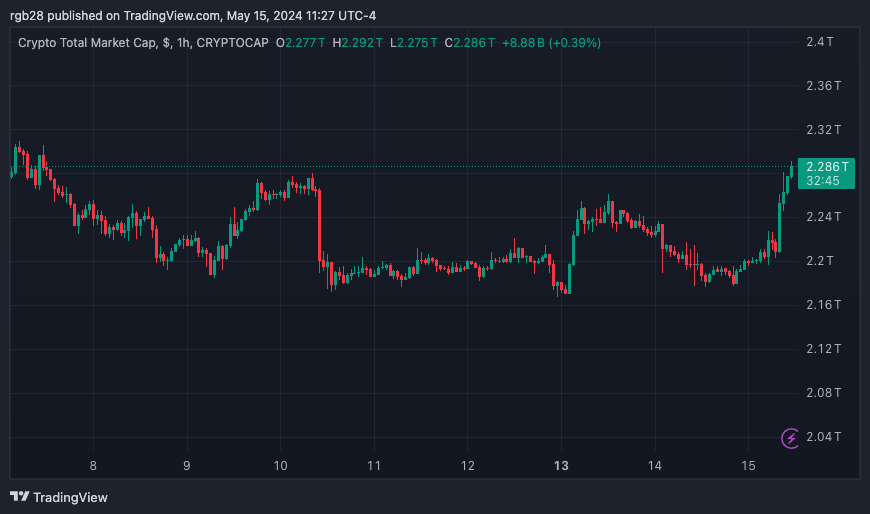Click the 2.04 T price scale label
Image resolution: width=870 pixels, height=514 pixels.
tap(823, 437)
